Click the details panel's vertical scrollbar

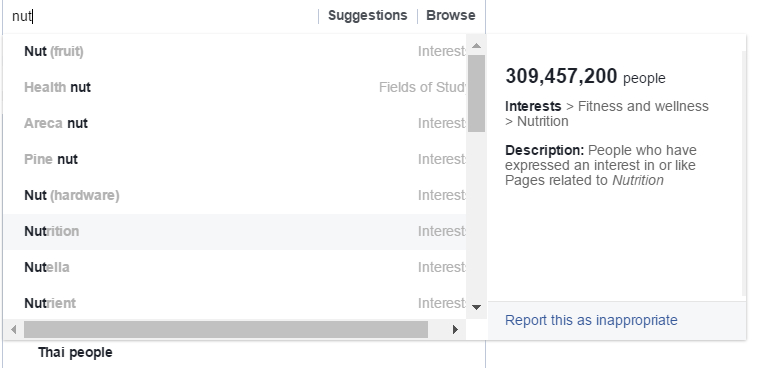(x=744, y=173)
